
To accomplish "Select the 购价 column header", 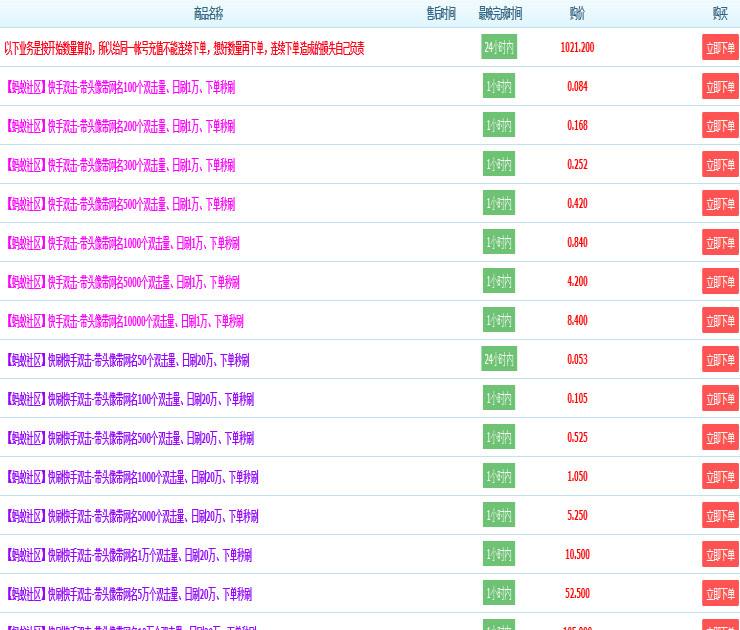I will (x=577, y=14).
